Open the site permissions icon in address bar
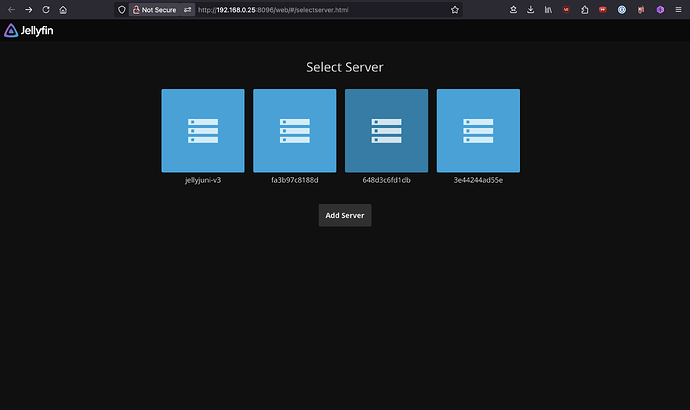The width and height of the screenshot is (690, 410). coord(187,10)
